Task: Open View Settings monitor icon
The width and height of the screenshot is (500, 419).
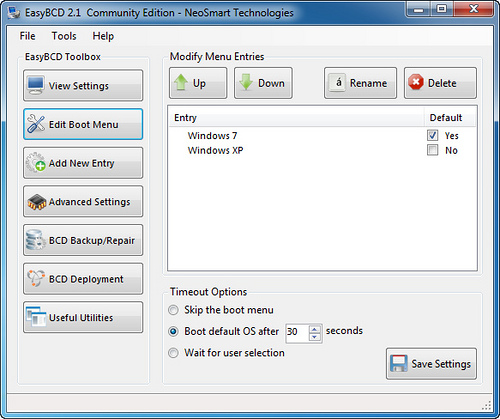Action: click(36, 85)
